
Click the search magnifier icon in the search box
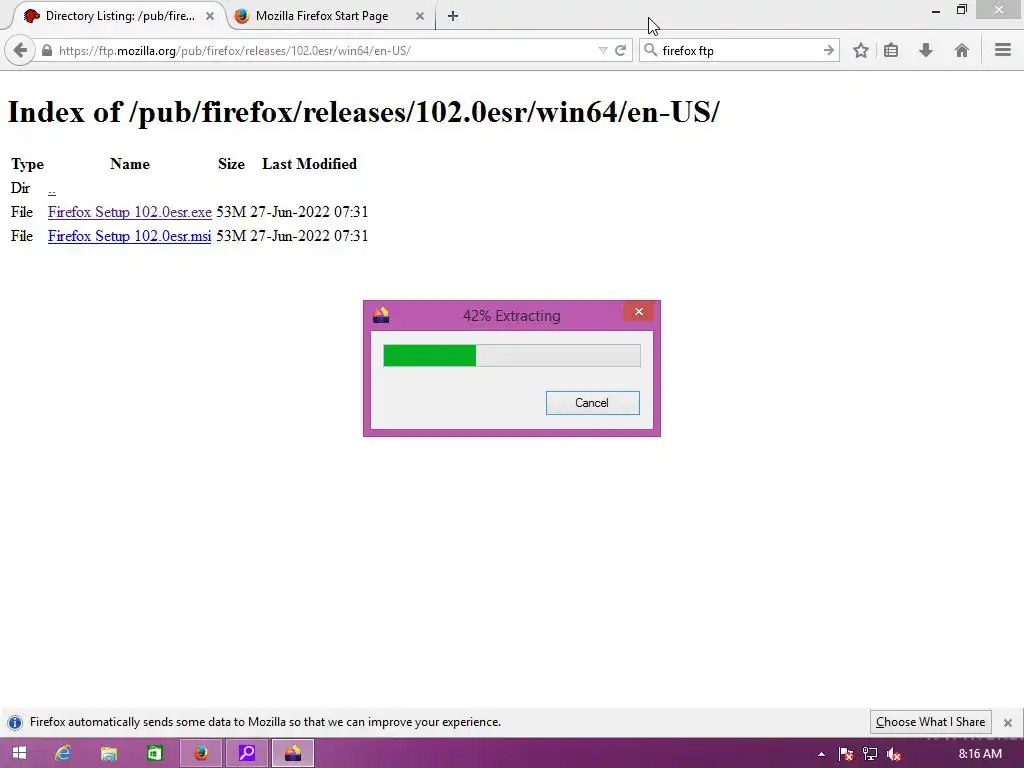coord(650,50)
